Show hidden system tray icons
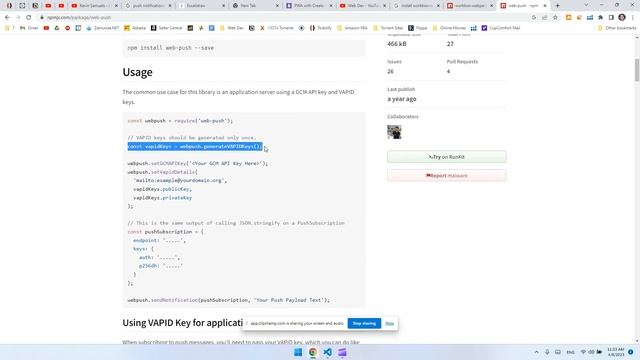640x360 pixels. coord(536,352)
